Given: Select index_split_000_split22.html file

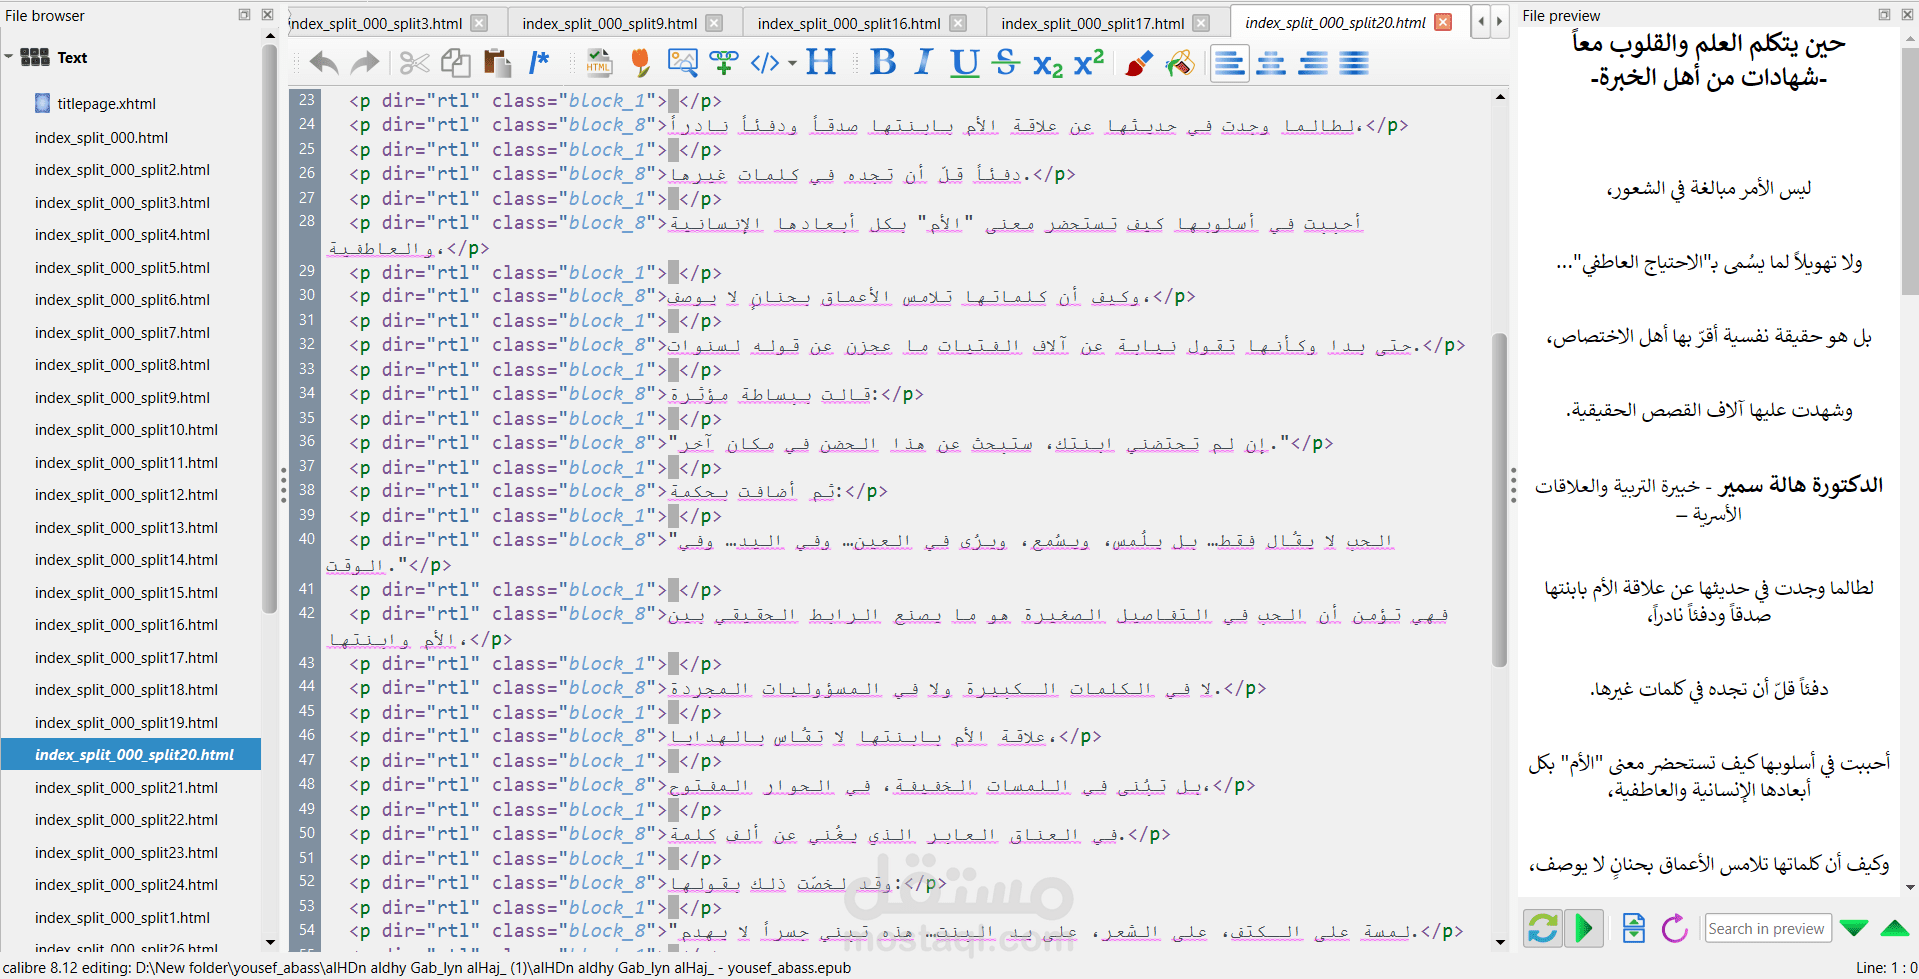Looking at the screenshot, I should [x=126, y=820].
